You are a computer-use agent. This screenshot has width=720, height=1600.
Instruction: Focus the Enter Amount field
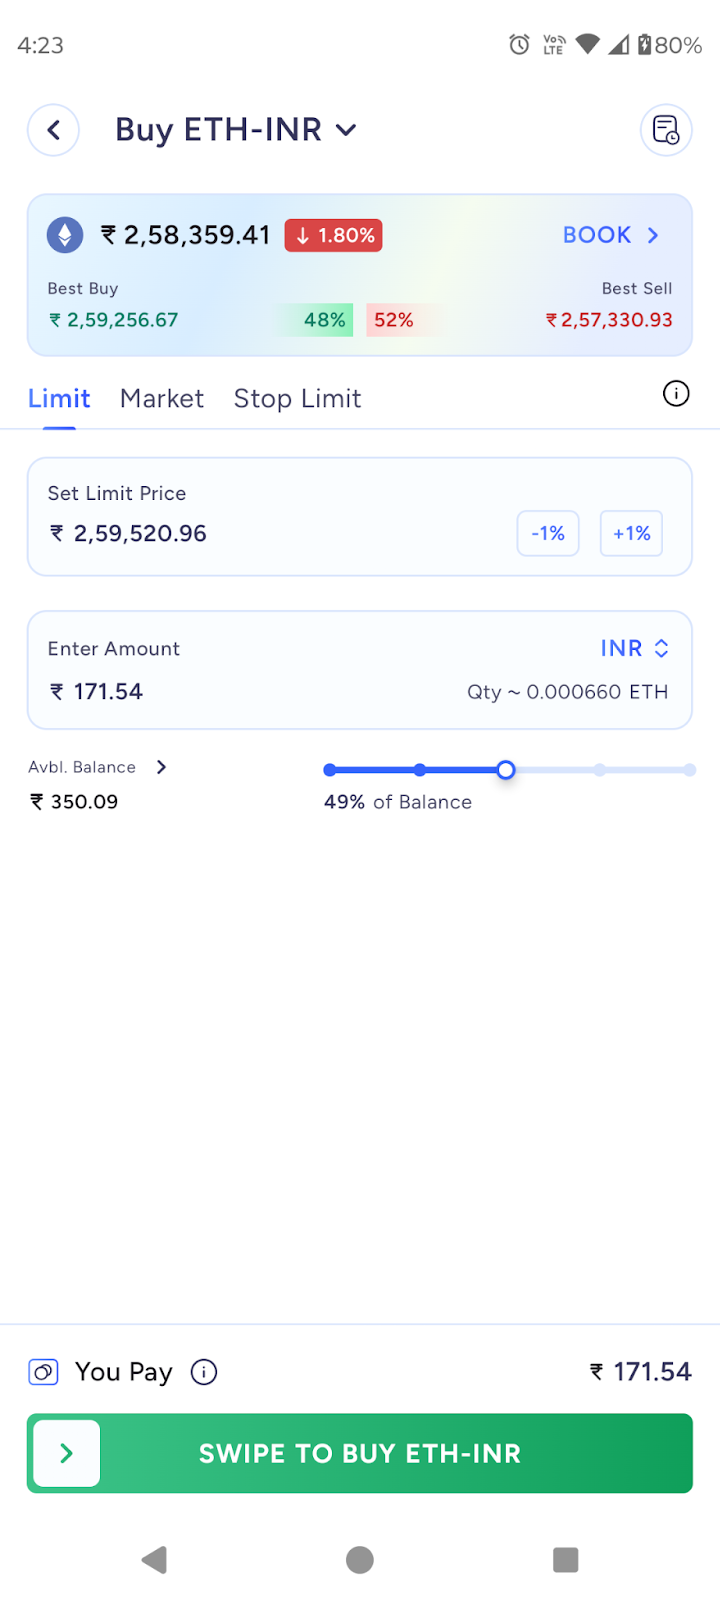[360, 670]
